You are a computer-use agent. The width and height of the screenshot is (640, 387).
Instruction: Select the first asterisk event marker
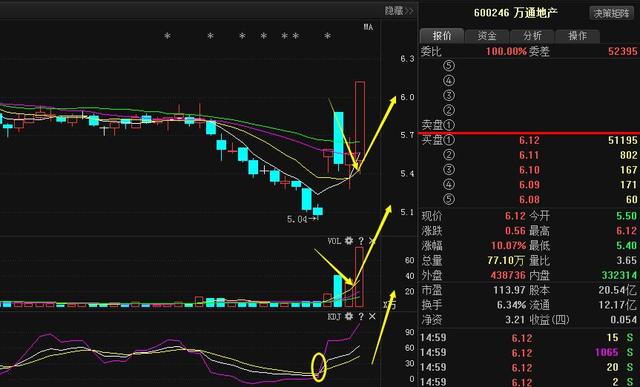point(167,36)
